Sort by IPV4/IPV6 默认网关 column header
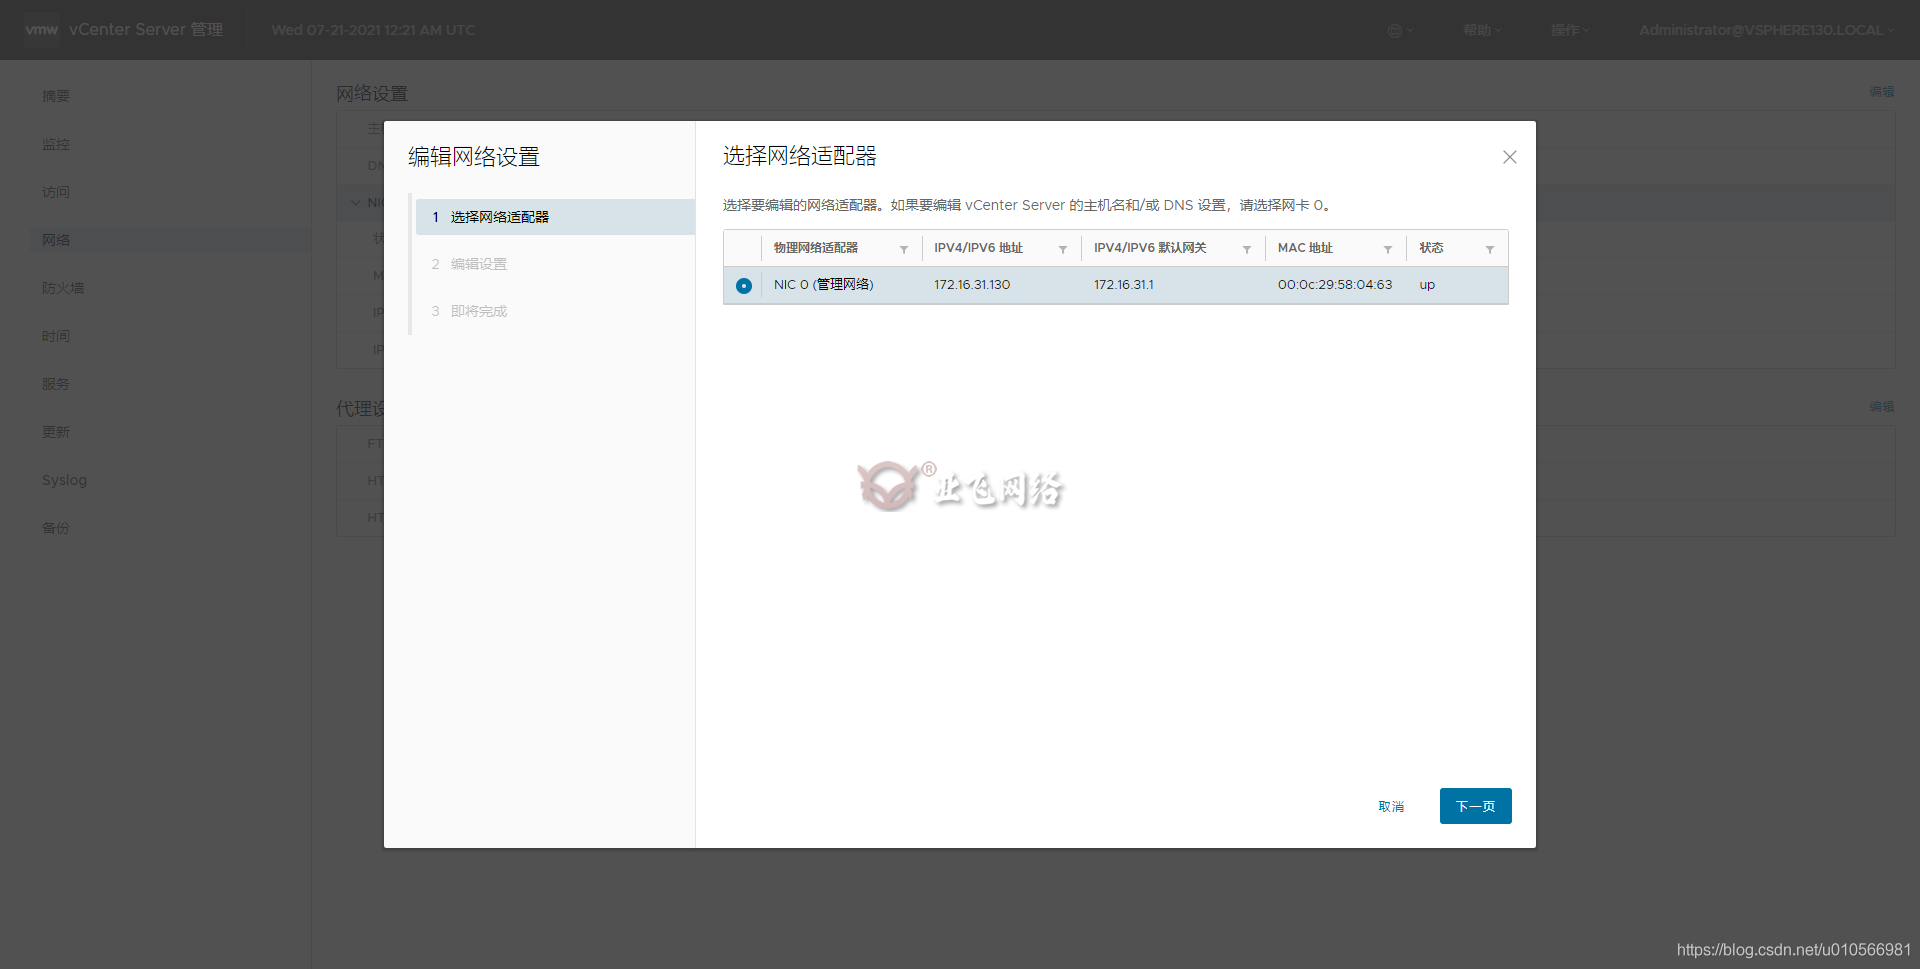1920x969 pixels. click(x=1150, y=248)
